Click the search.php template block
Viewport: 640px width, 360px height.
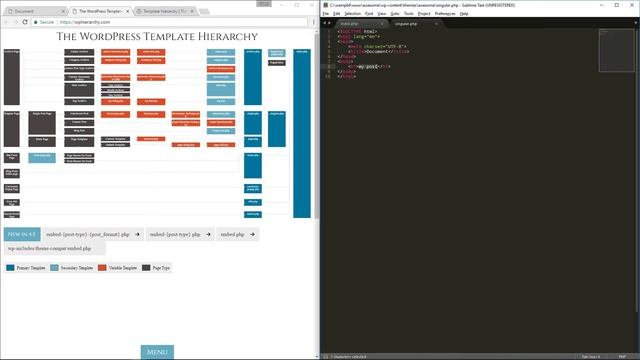[253, 215]
